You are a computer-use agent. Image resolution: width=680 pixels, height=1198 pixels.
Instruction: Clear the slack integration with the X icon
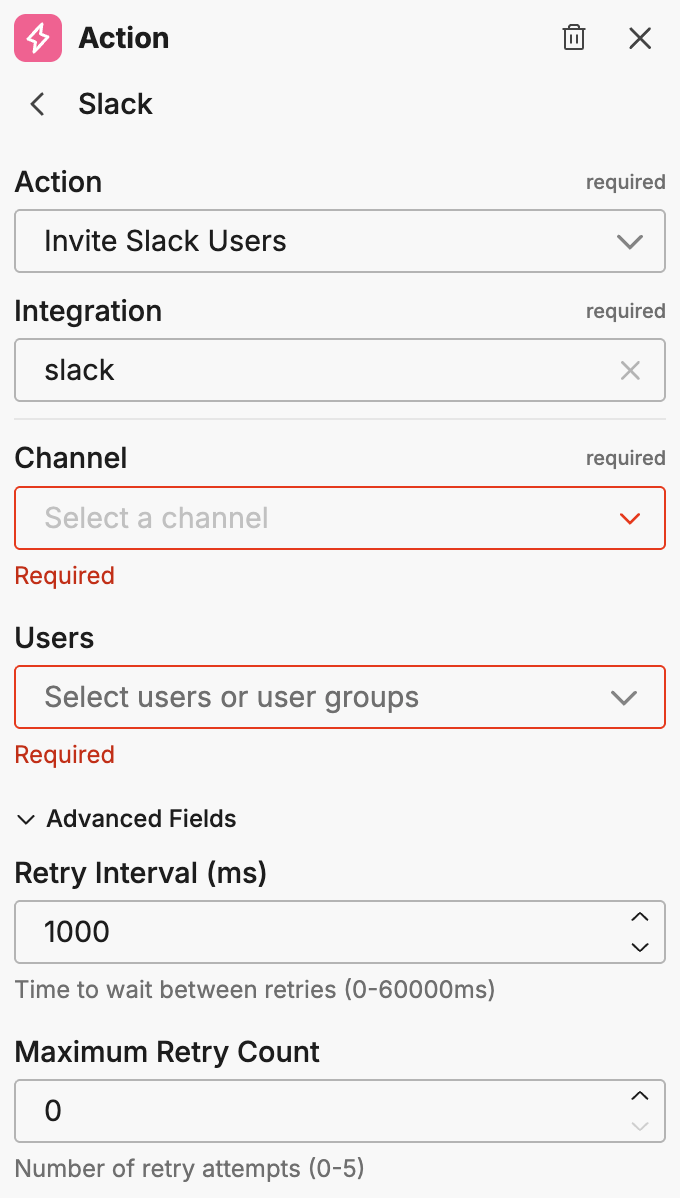coord(630,370)
